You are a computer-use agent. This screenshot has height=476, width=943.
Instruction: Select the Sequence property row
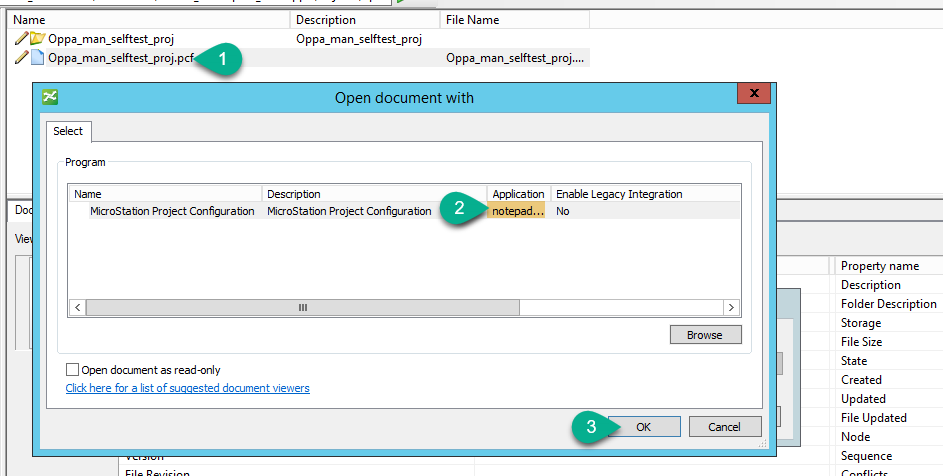tap(889, 456)
